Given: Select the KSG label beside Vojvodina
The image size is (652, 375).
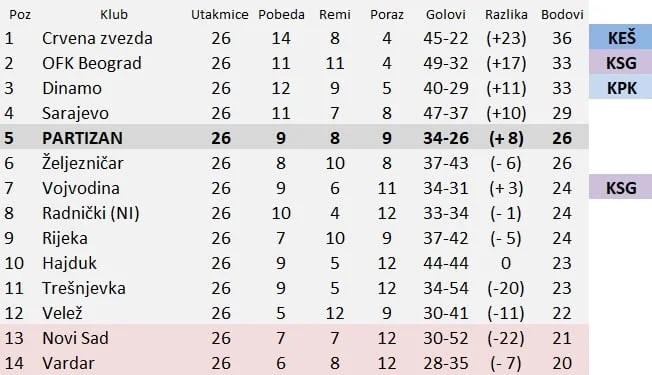Looking at the screenshot, I should click(620, 188).
